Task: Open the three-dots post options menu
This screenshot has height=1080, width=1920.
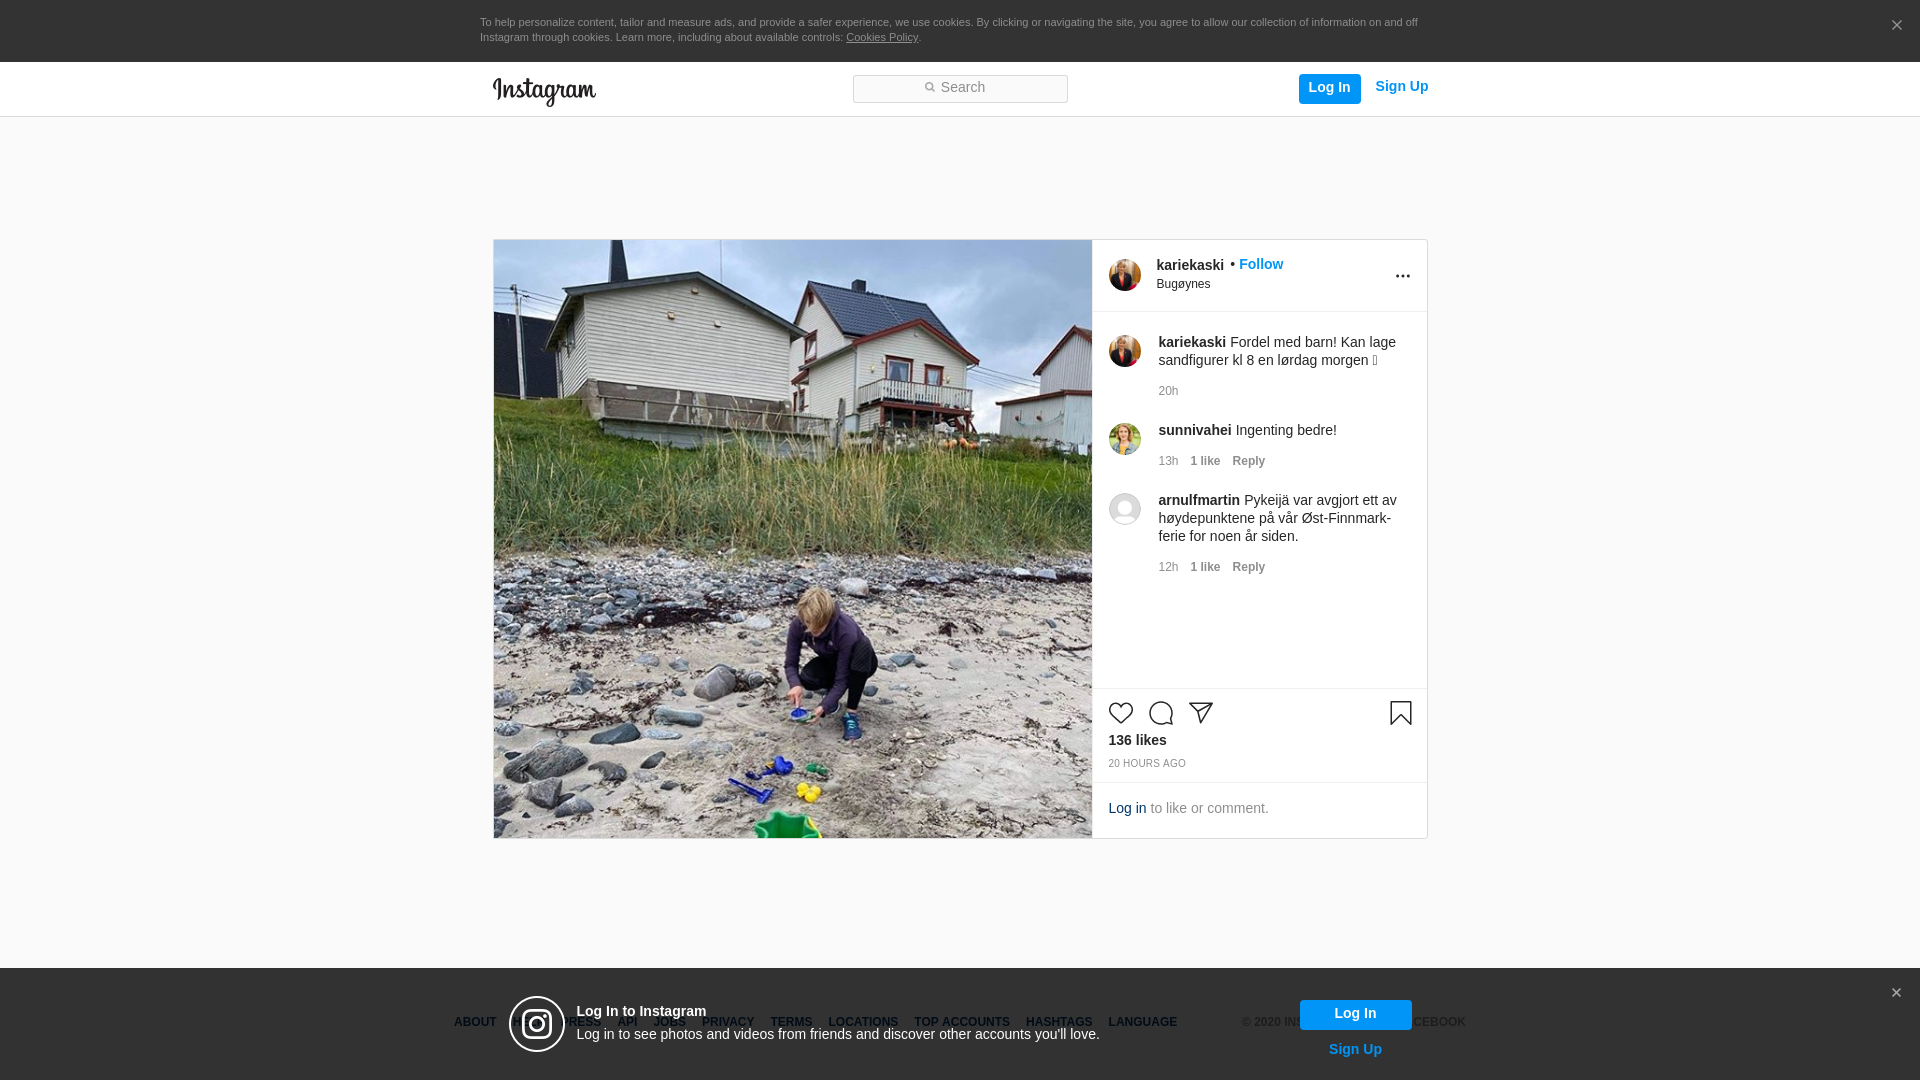Action: (1402, 276)
